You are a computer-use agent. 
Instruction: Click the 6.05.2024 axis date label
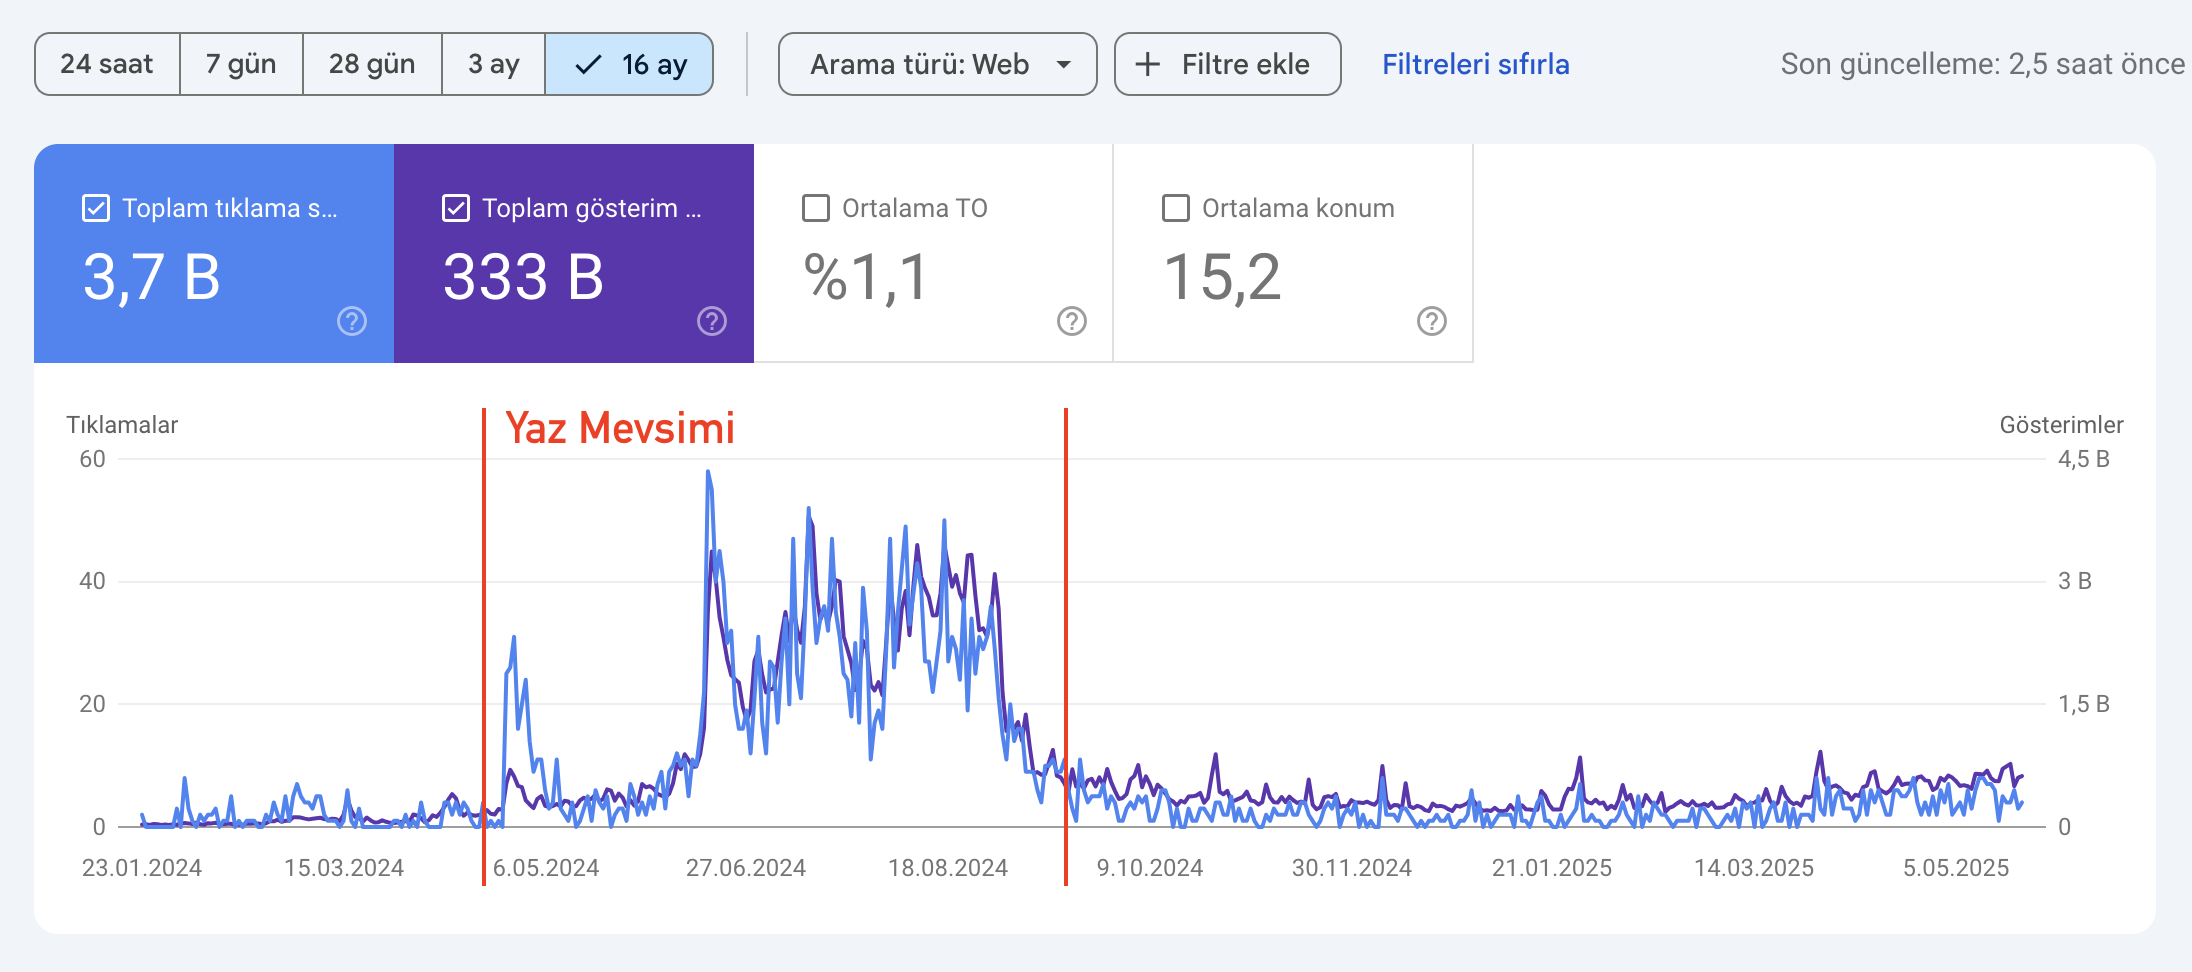[x=546, y=868]
